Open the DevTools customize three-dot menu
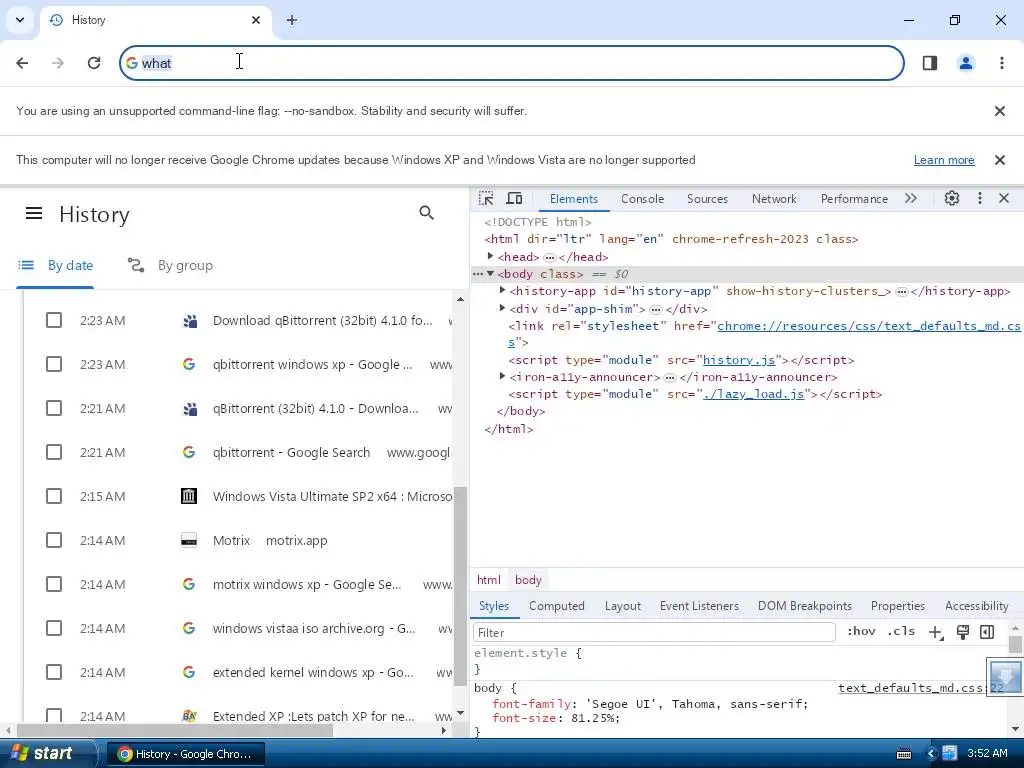The image size is (1024, 768). coord(980,199)
